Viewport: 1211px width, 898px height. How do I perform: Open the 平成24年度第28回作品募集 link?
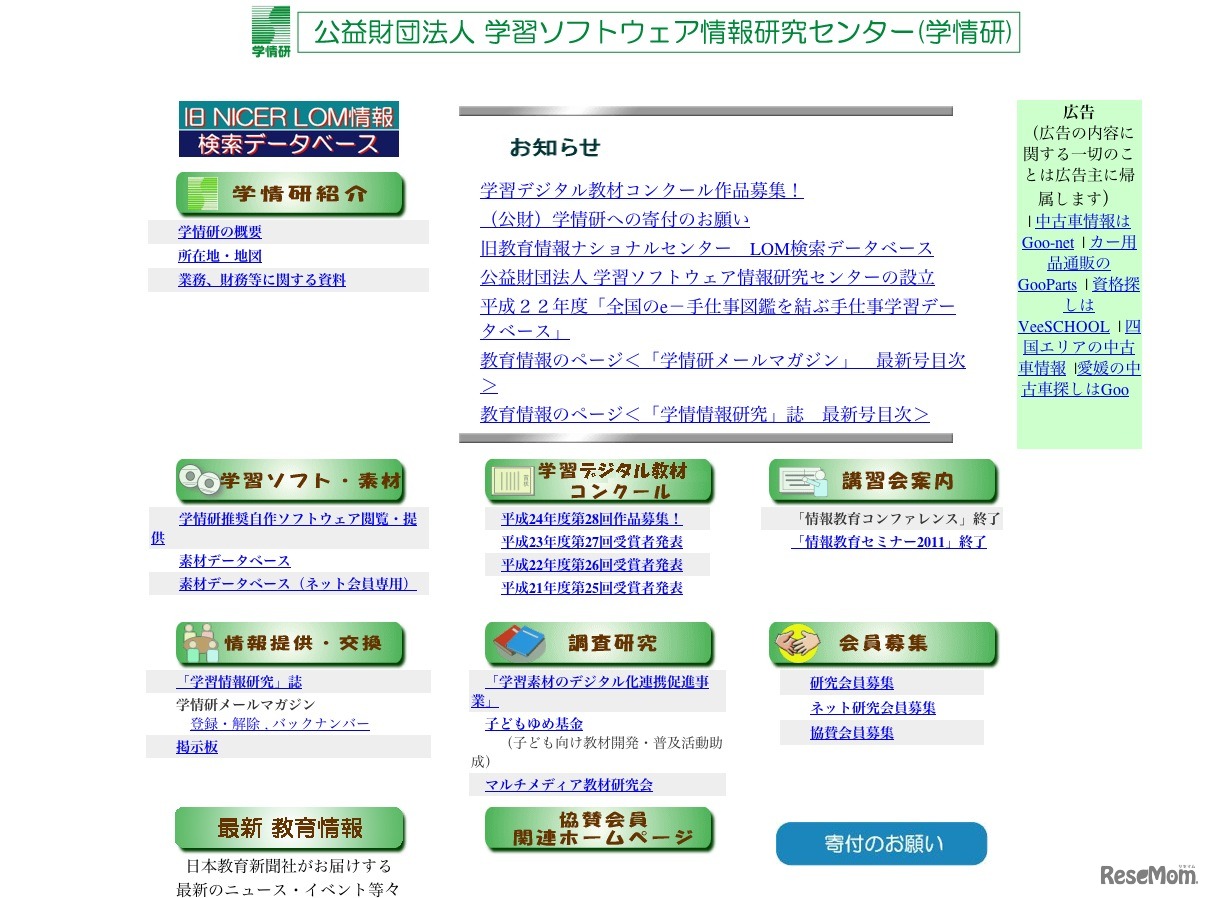590,518
